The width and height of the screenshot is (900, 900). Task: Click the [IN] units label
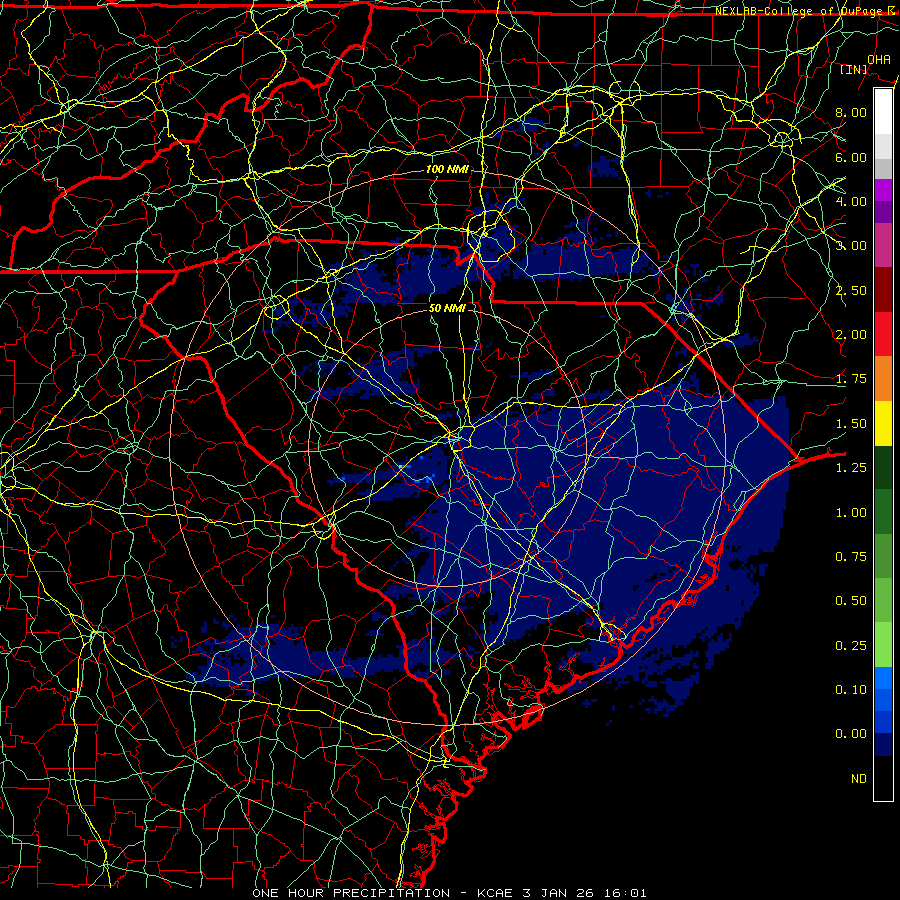point(854,69)
